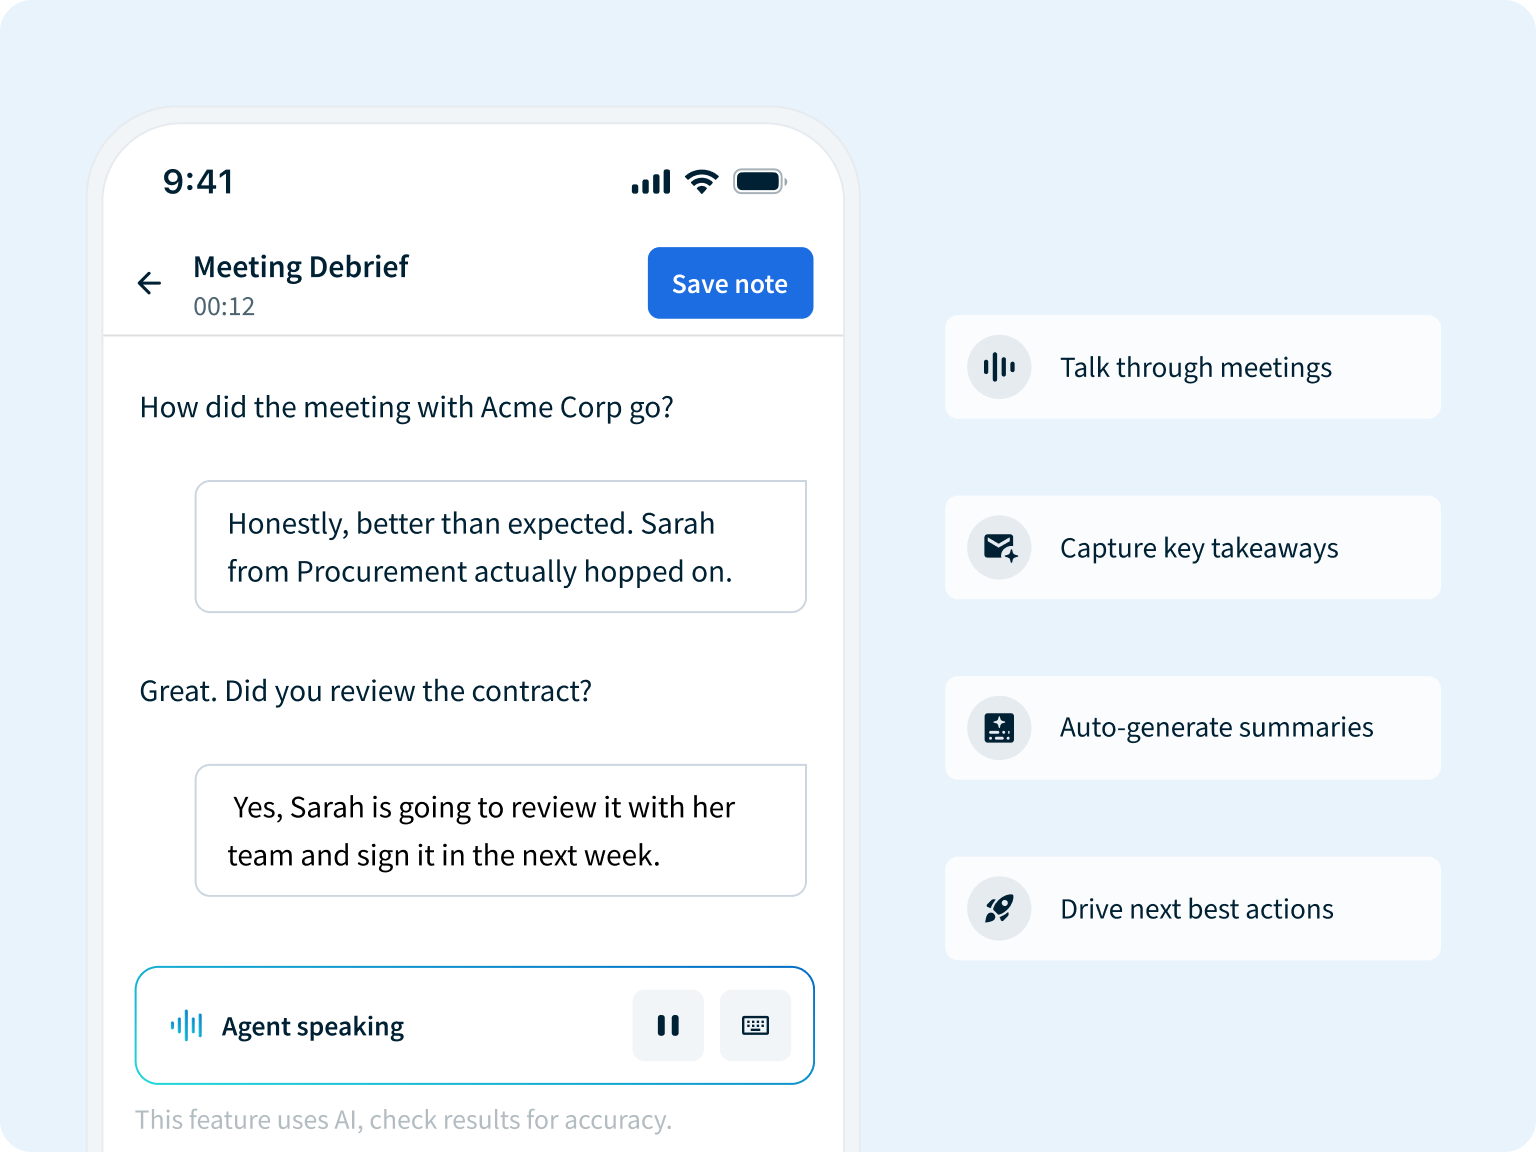This screenshot has width=1536, height=1152.
Task: Click the question 'How did the meeting with Acme Corp go?'
Action: pos(407,407)
